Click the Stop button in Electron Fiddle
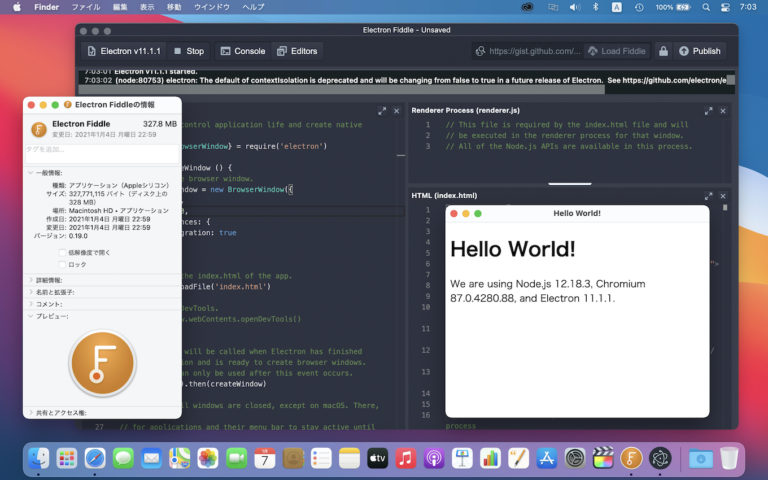768x480 pixels. coord(187,51)
